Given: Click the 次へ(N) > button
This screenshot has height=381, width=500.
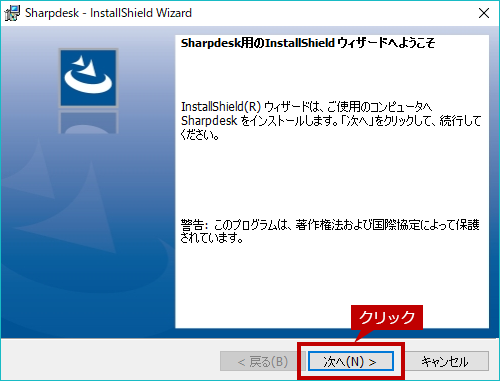Looking at the screenshot, I should 351,361.
